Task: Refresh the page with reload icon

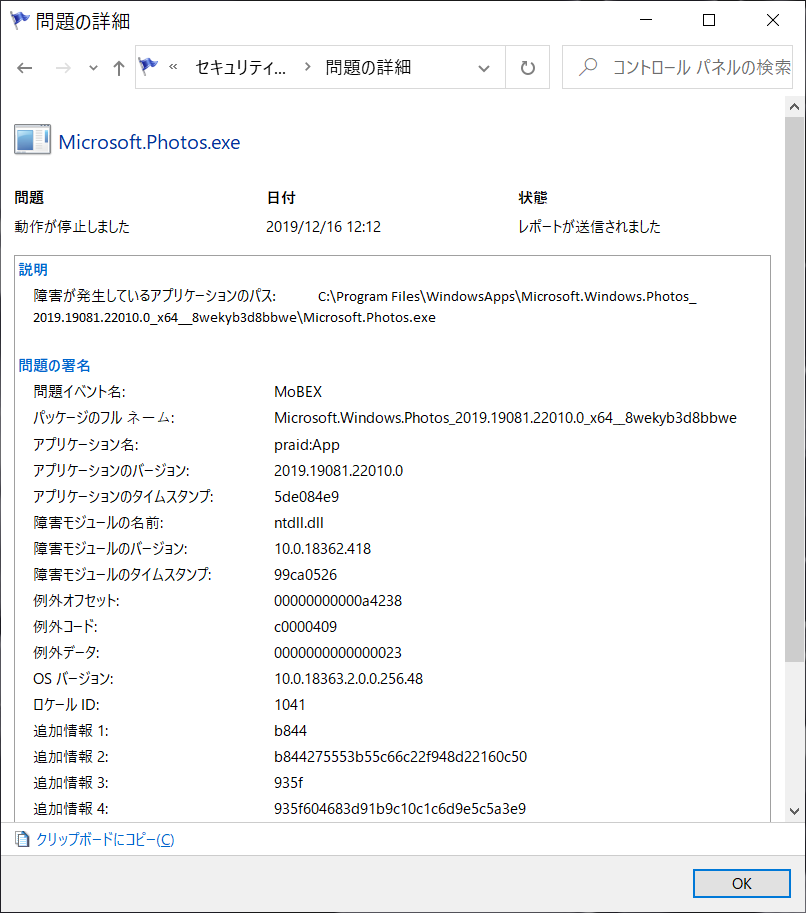Action: (528, 68)
